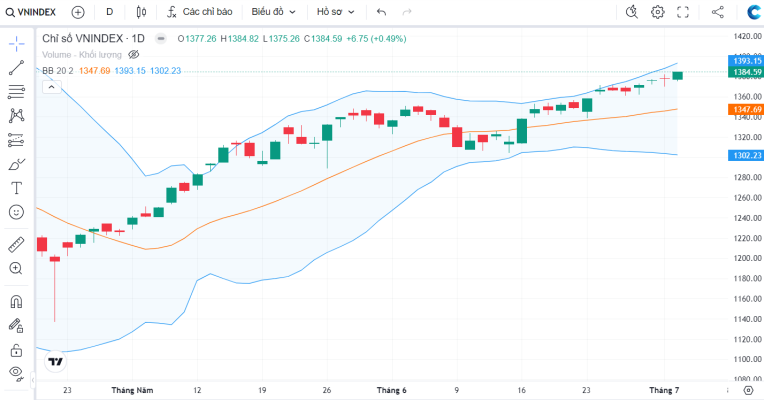764x400 pixels.
Task: Share the chart
Action: [x=718, y=12]
